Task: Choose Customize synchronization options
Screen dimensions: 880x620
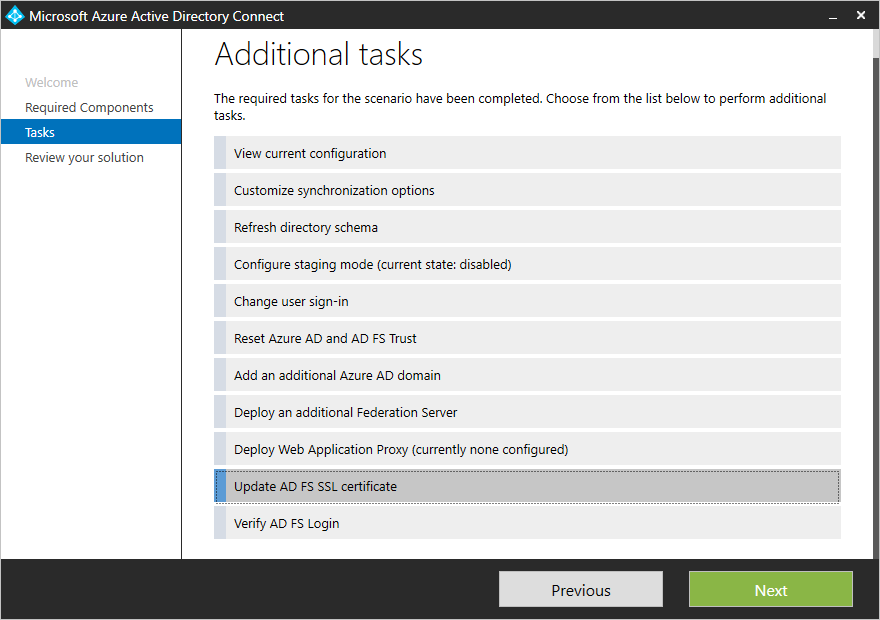Action: [x=528, y=190]
